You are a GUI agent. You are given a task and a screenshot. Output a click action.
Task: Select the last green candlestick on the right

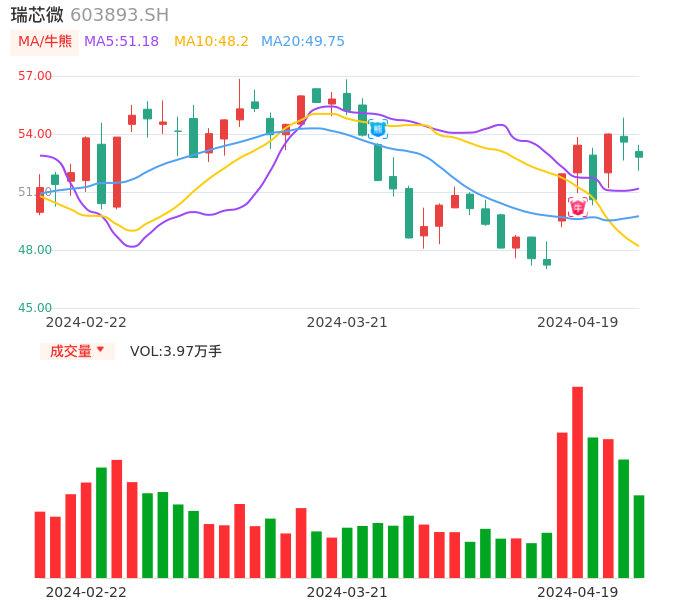pyautogui.click(x=639, y=154)
